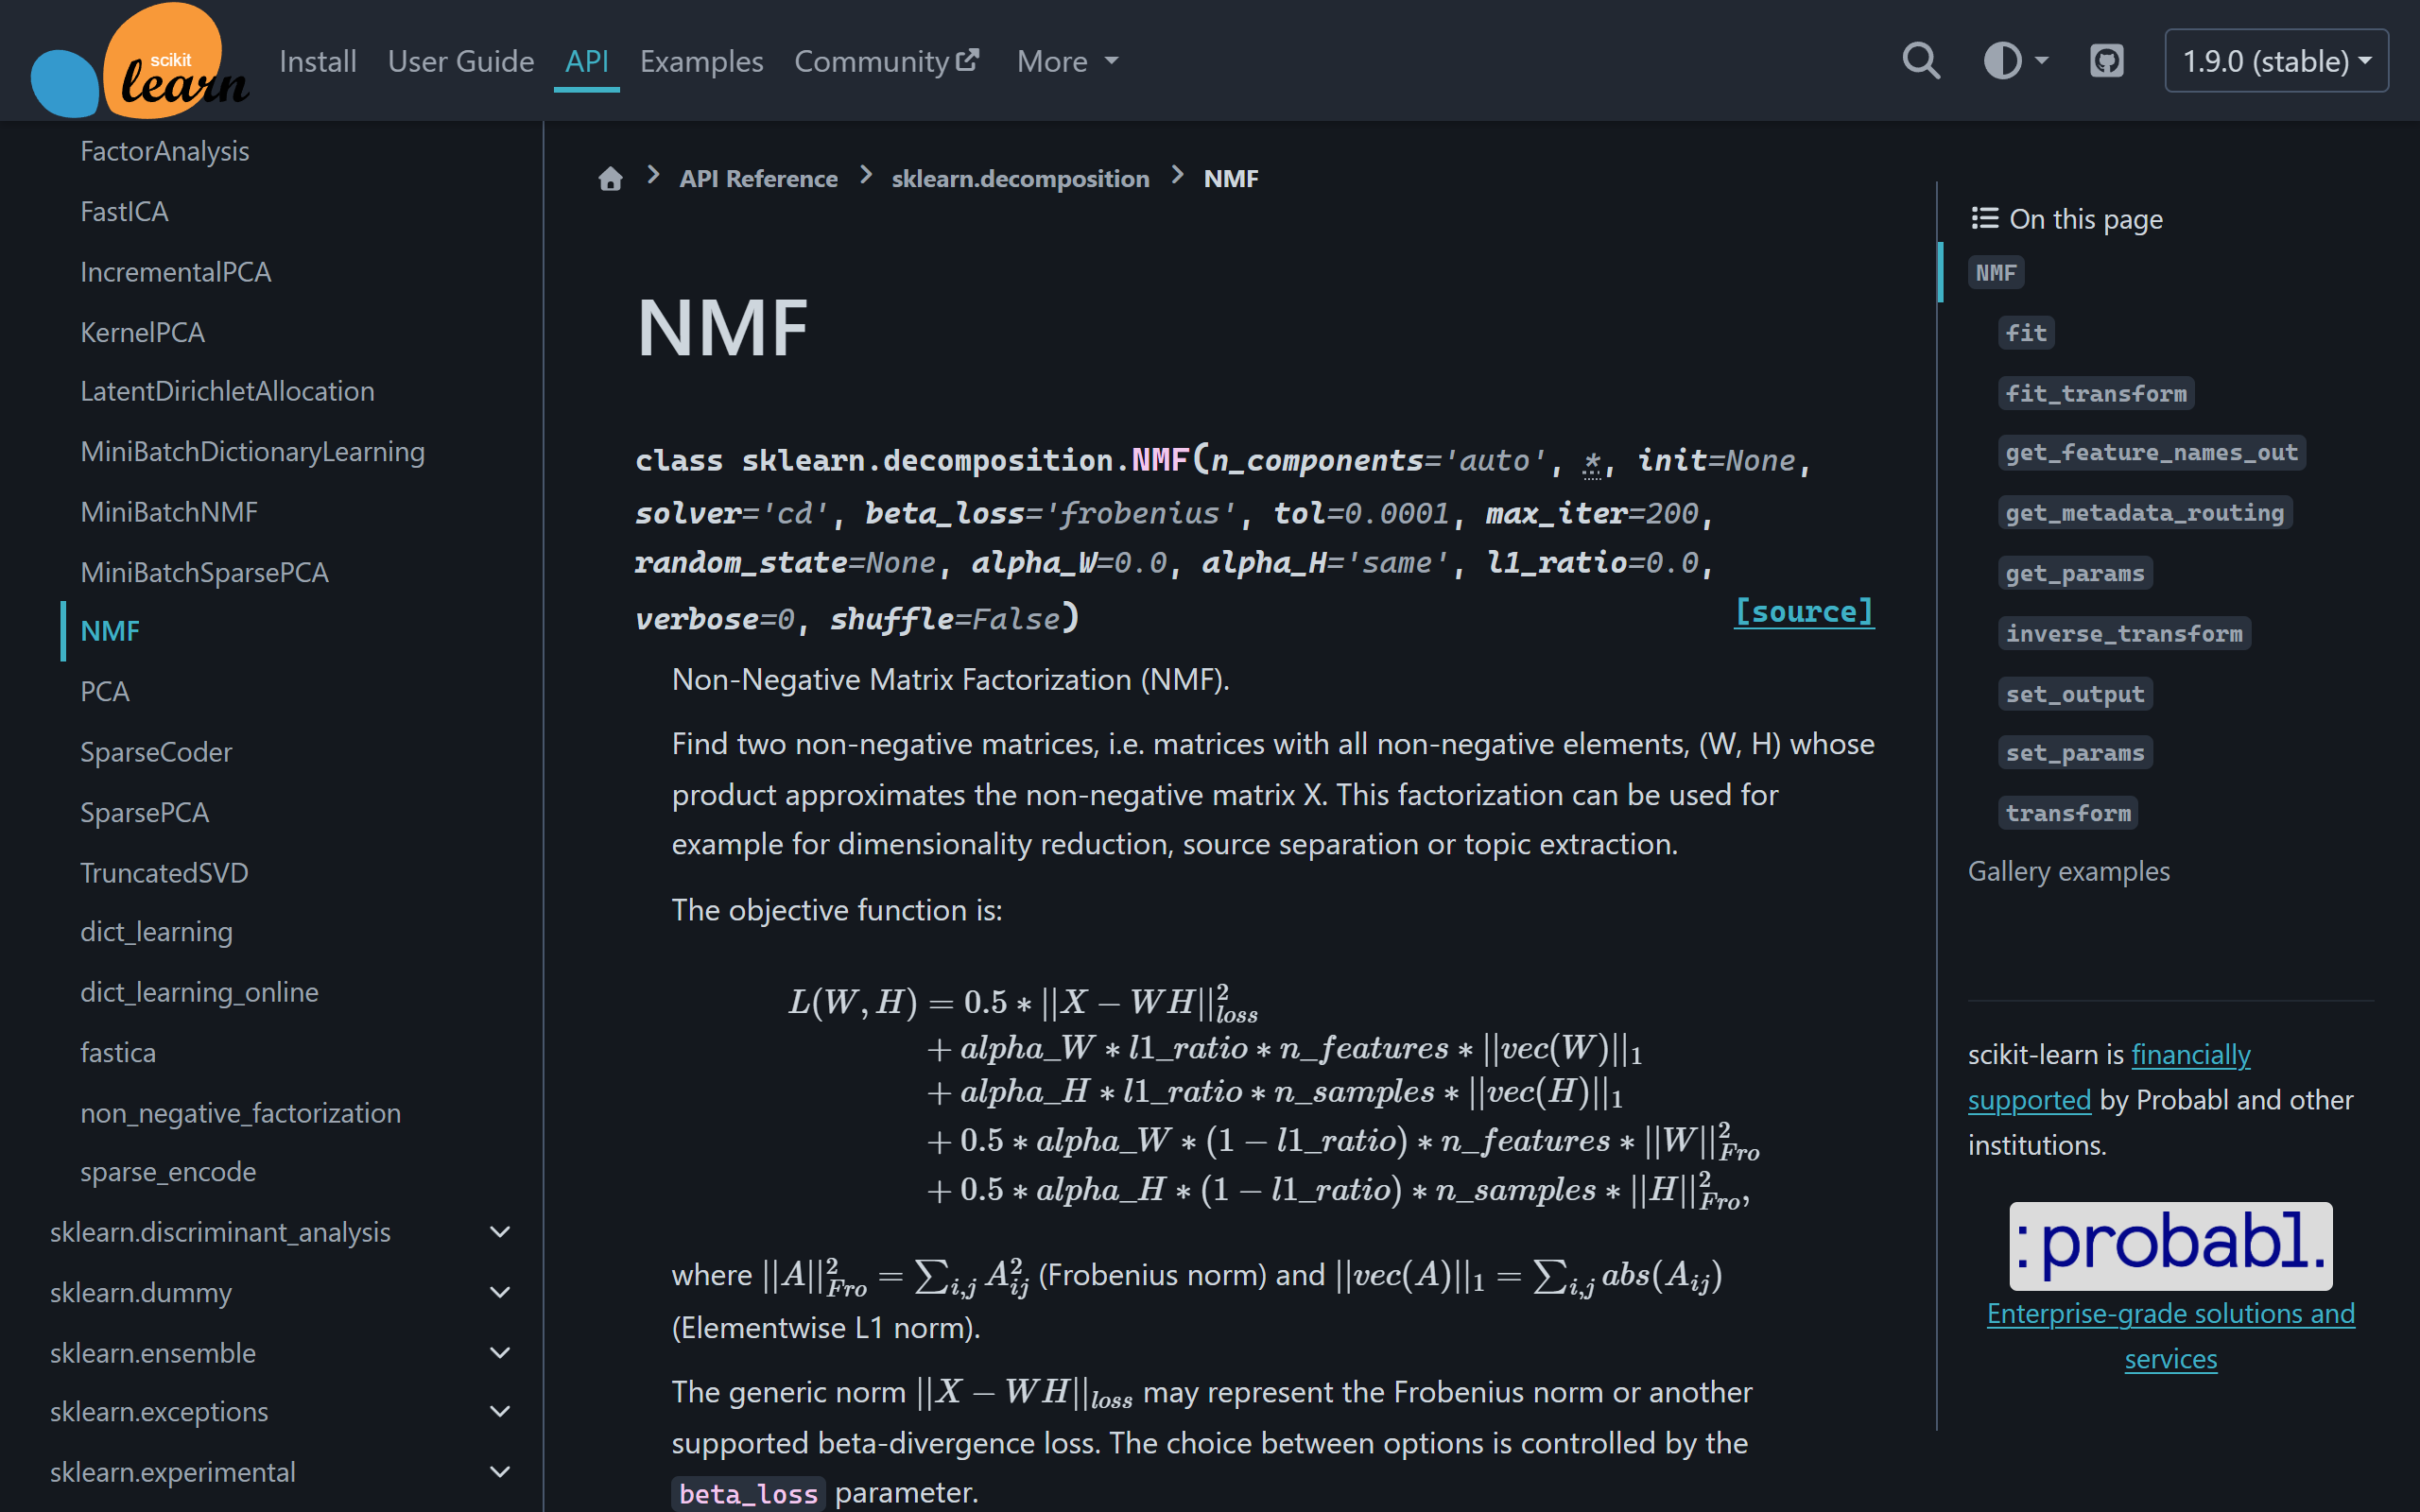2420x1512 pixels.
Task: Expand the sklearn.experimental chevron
Action: 500,1472
